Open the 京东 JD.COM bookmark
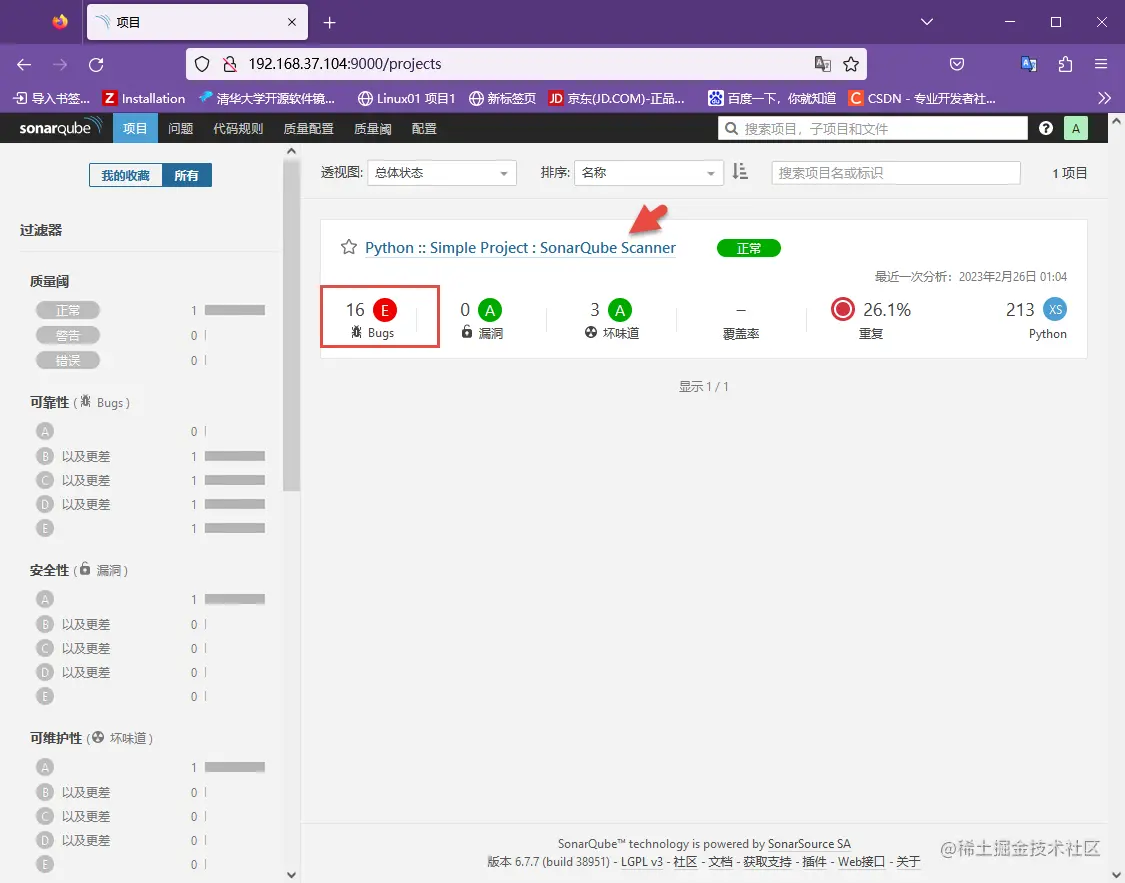 pyautogui.click(x=616, y=98)
